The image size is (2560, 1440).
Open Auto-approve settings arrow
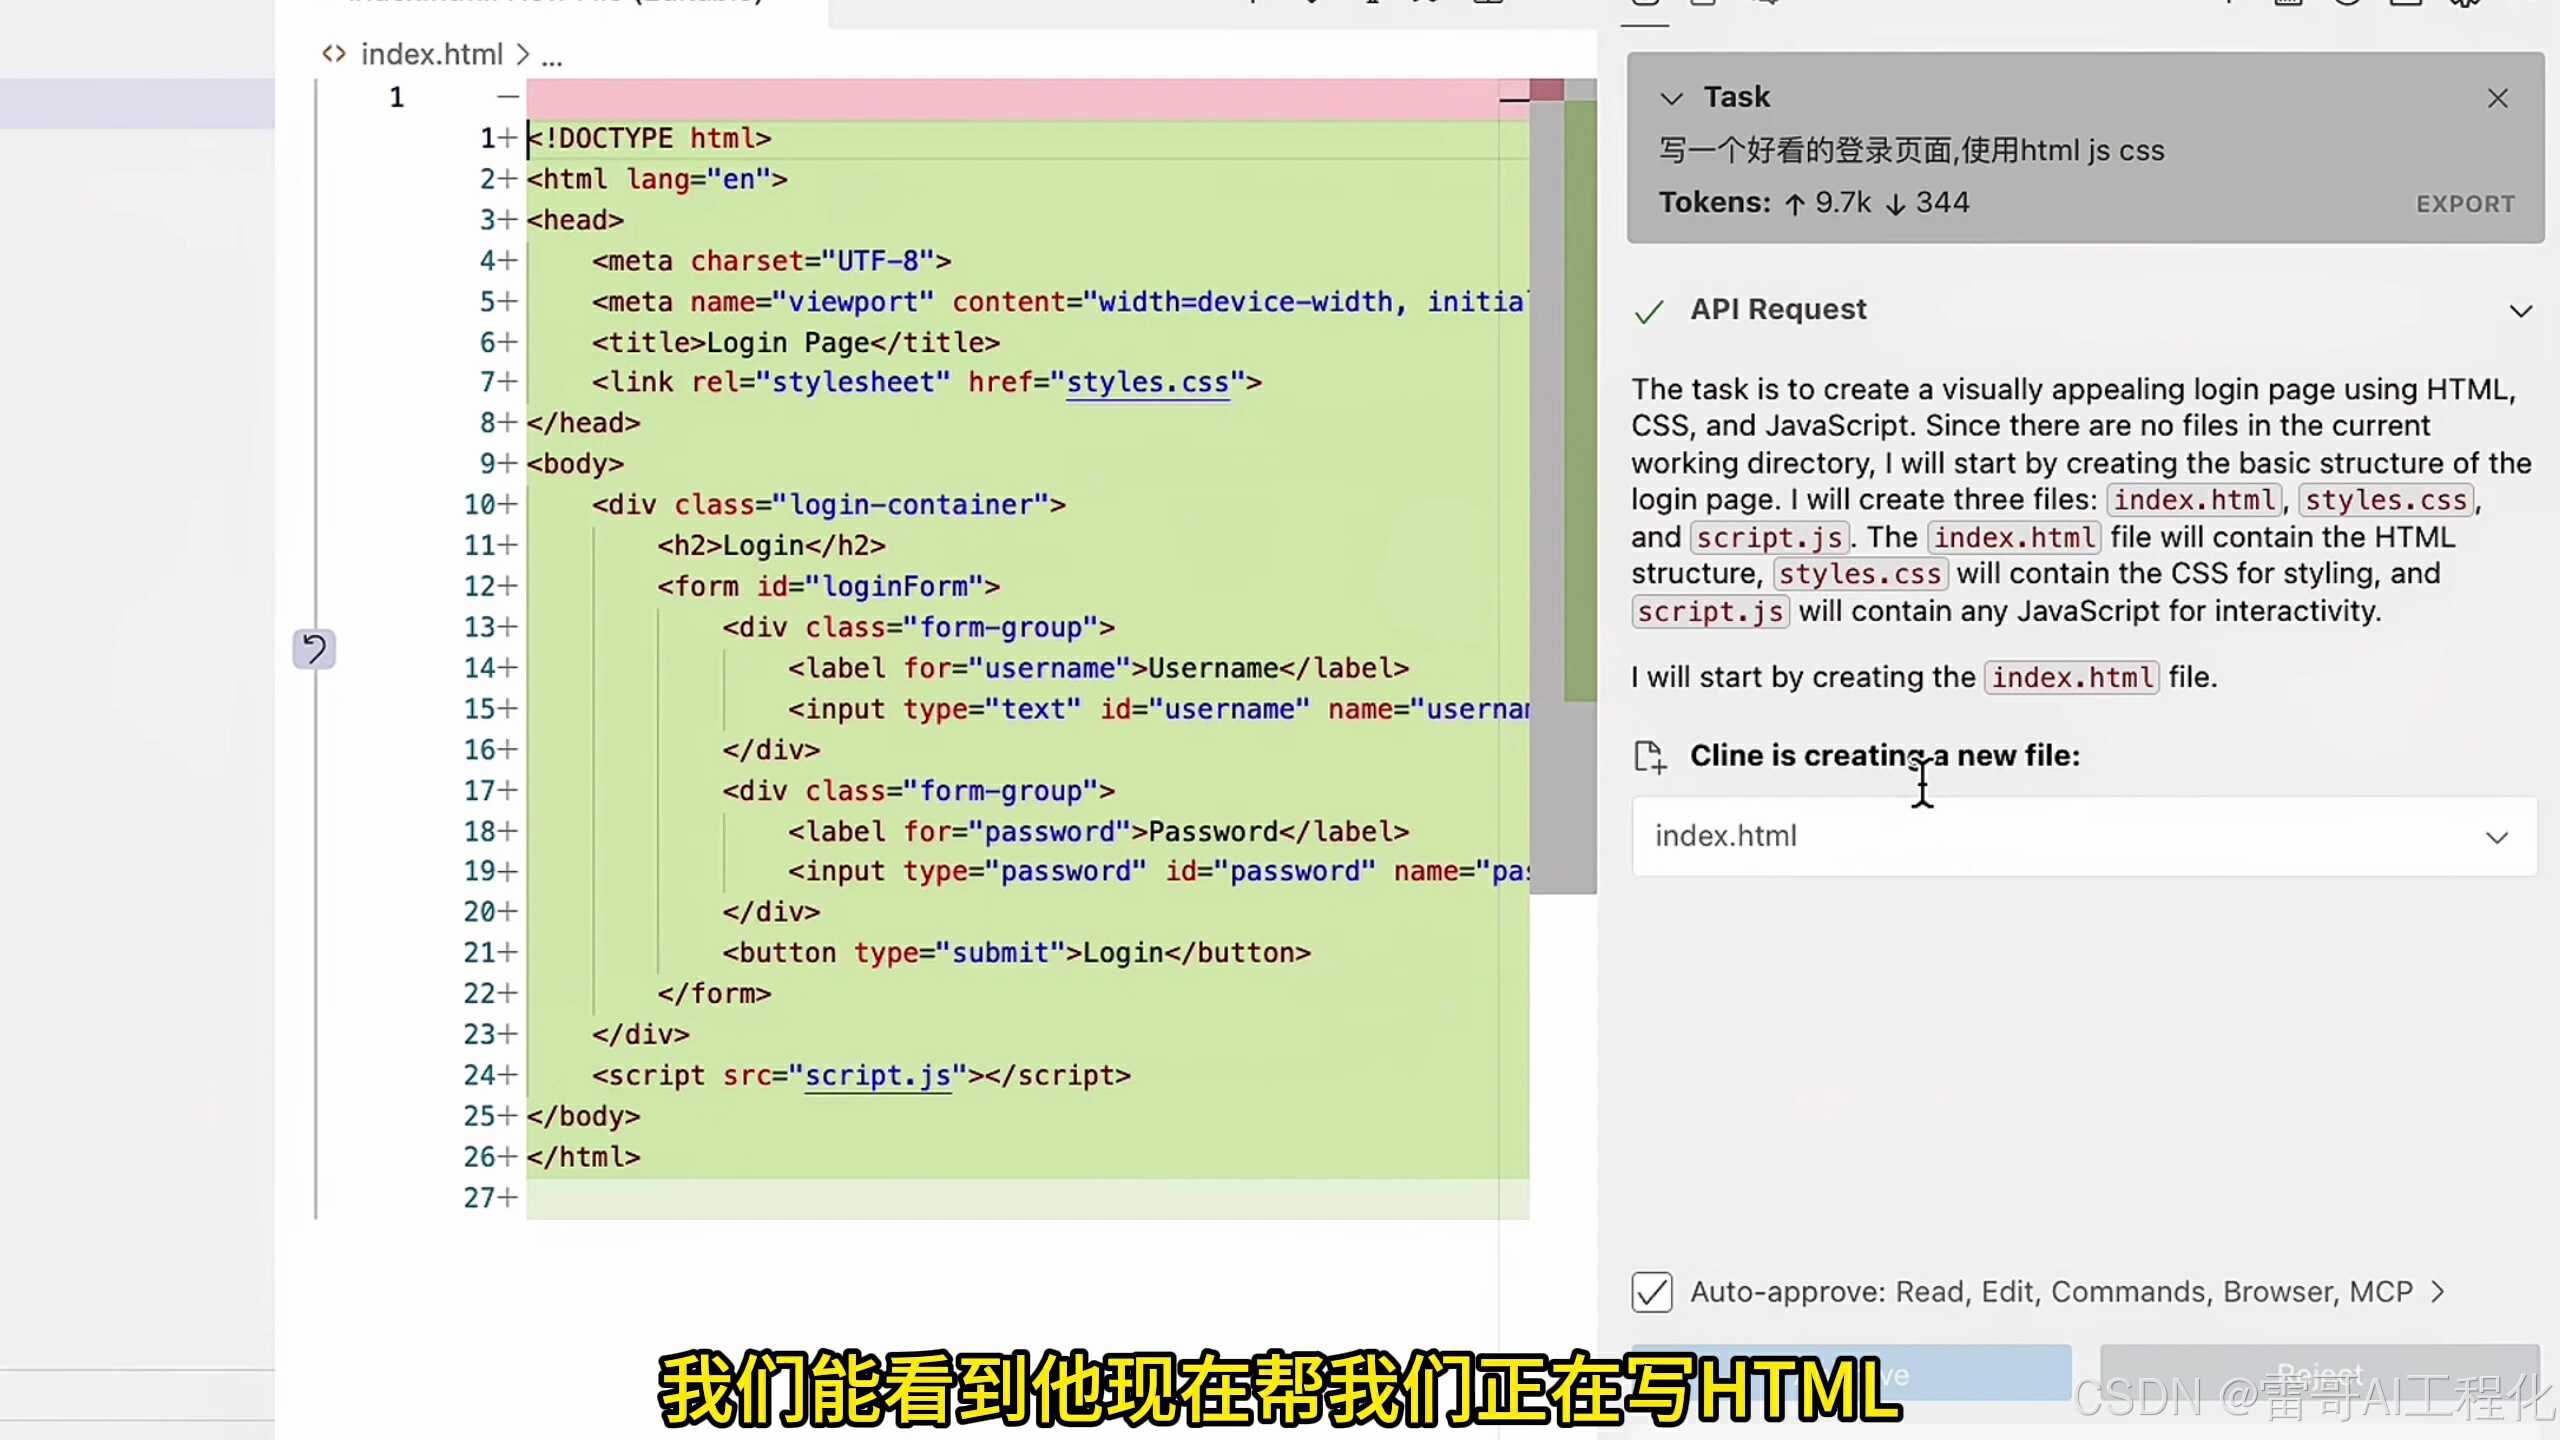pos(2438,1292)
